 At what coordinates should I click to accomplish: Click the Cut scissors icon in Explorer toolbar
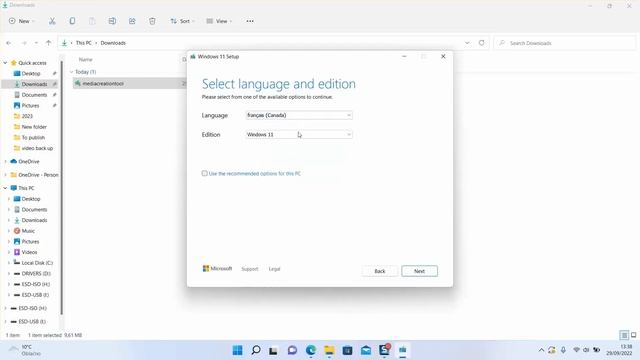click(x=52, y=21)
